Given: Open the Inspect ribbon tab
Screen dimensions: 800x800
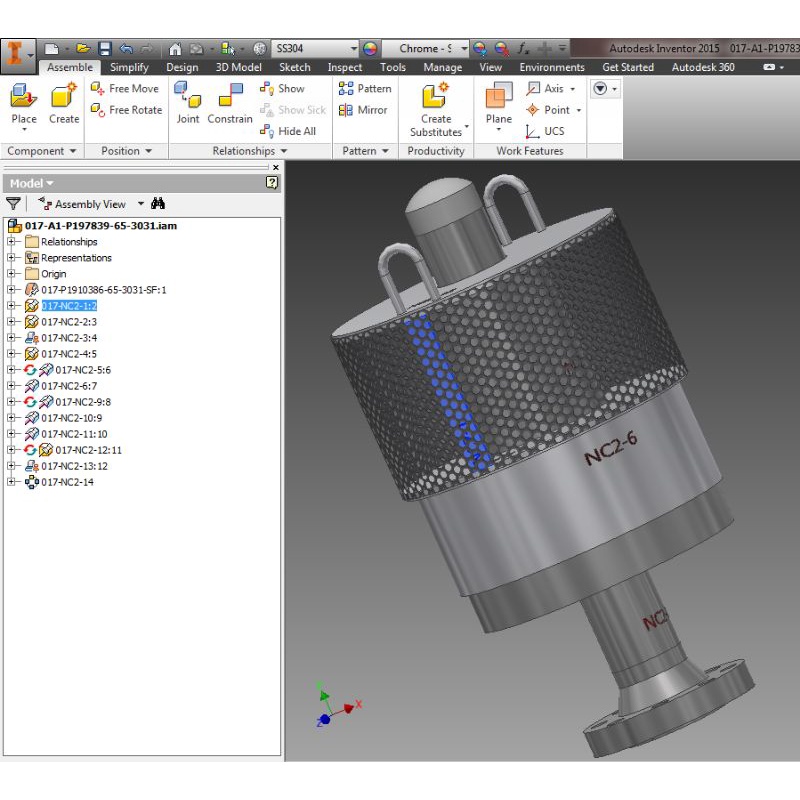Looking at the screenshot, I should [x=345, y=68].
